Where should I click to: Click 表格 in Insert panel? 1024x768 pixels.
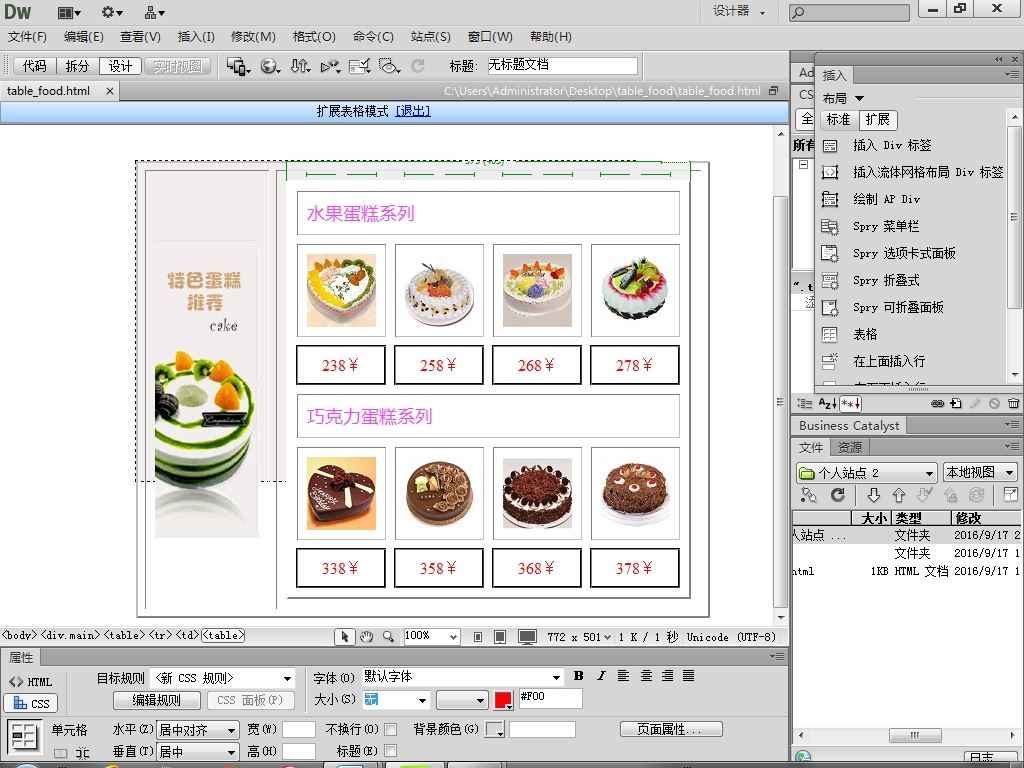click(x=865, y=334)
